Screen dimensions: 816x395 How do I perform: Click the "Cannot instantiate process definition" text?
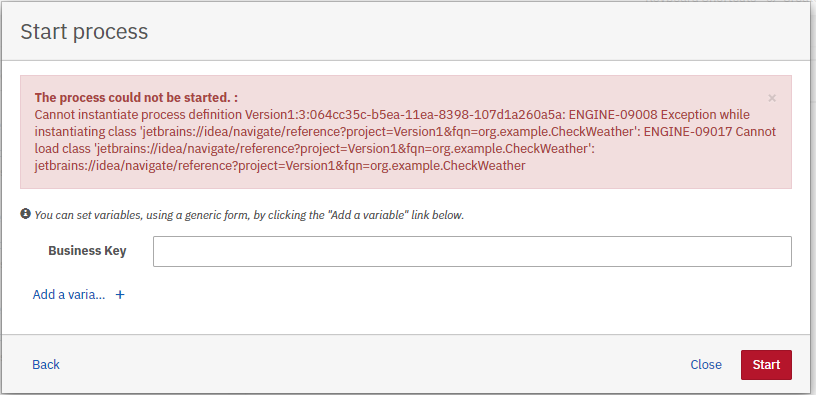tap(138, 114)
